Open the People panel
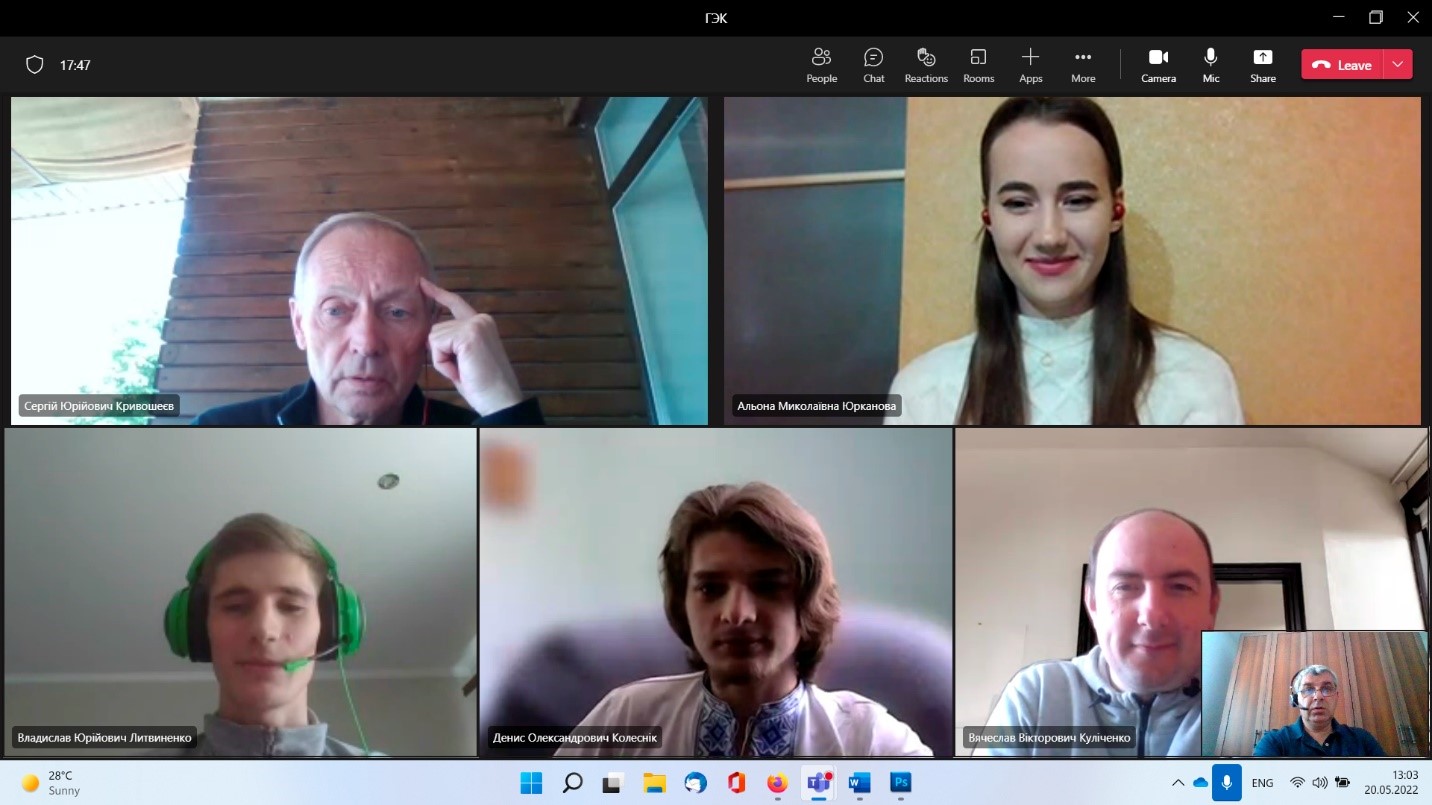This screenshot has width=1432, height=805. coord(821,65)
